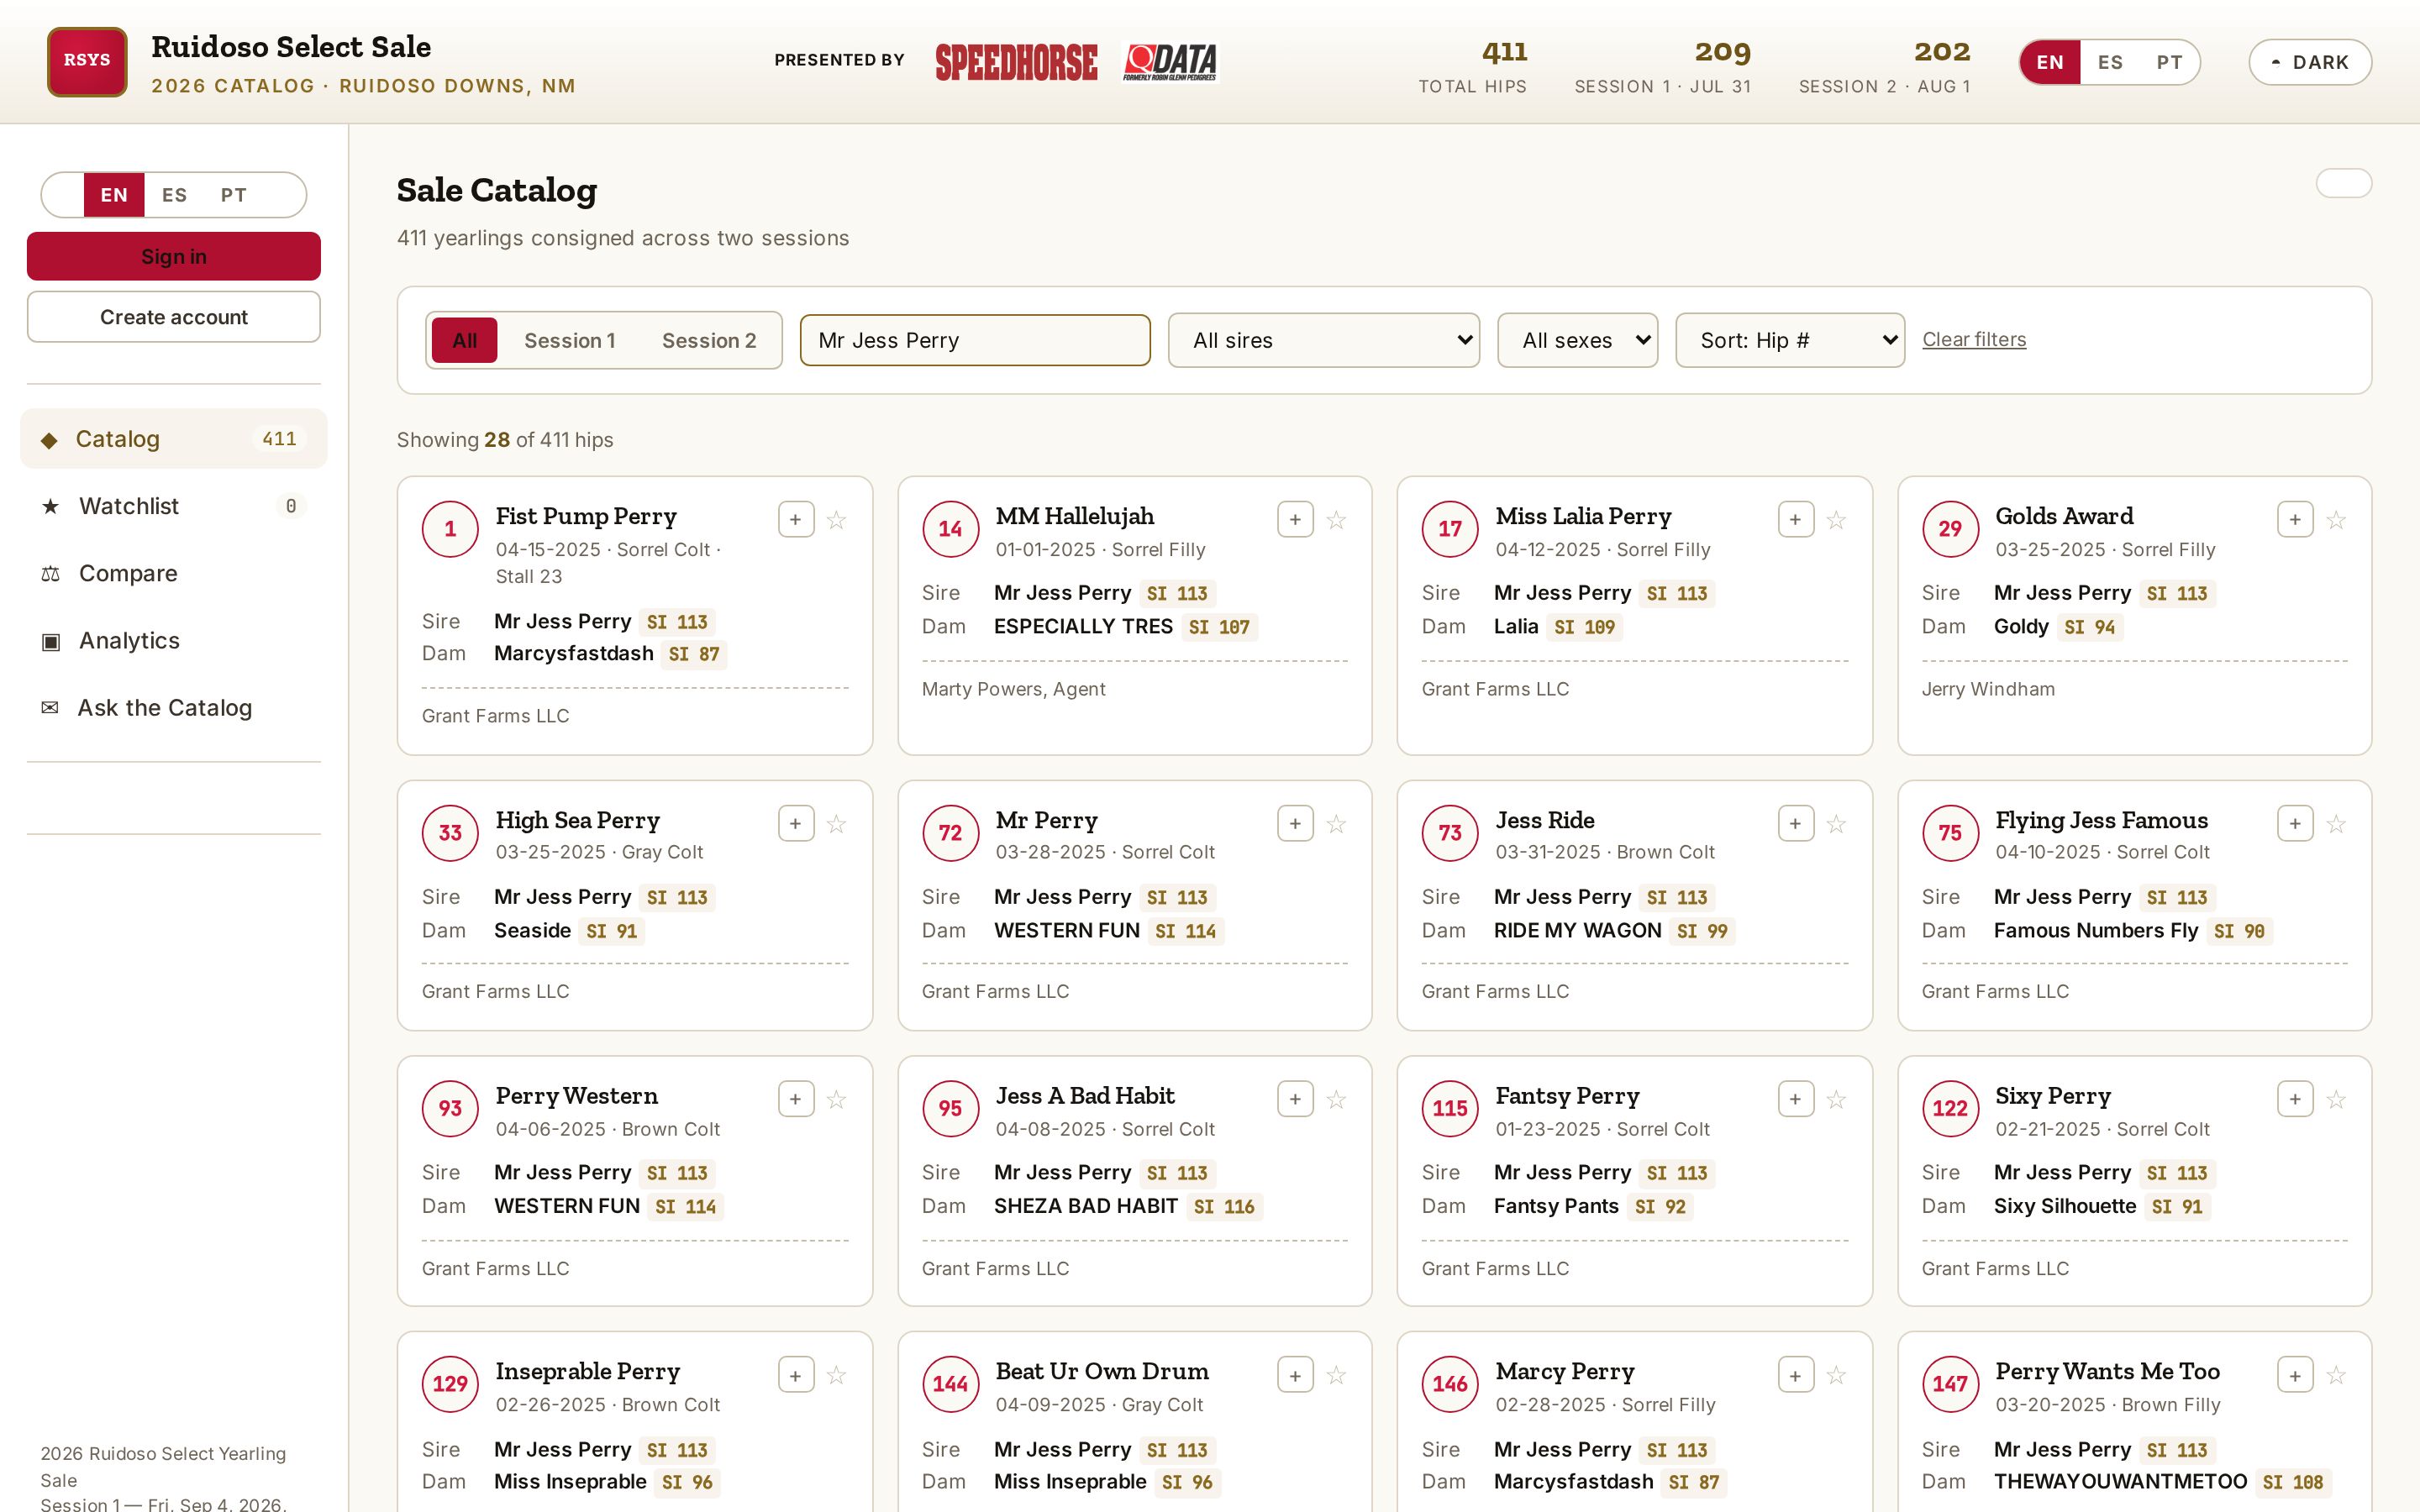The image size is (2420, 1512).
Task: Open Watchlist in sidebar
Action: click(174, 506)
